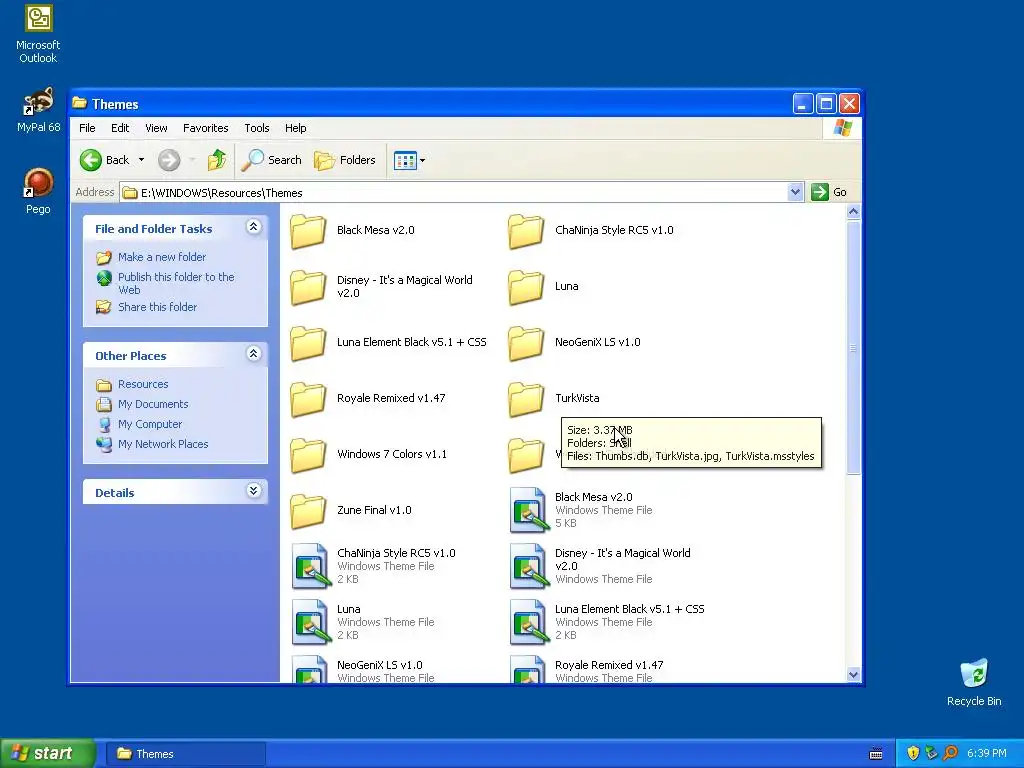Click Share this folder link
This screenshot has width=1024, height=768.
(157, 307)
